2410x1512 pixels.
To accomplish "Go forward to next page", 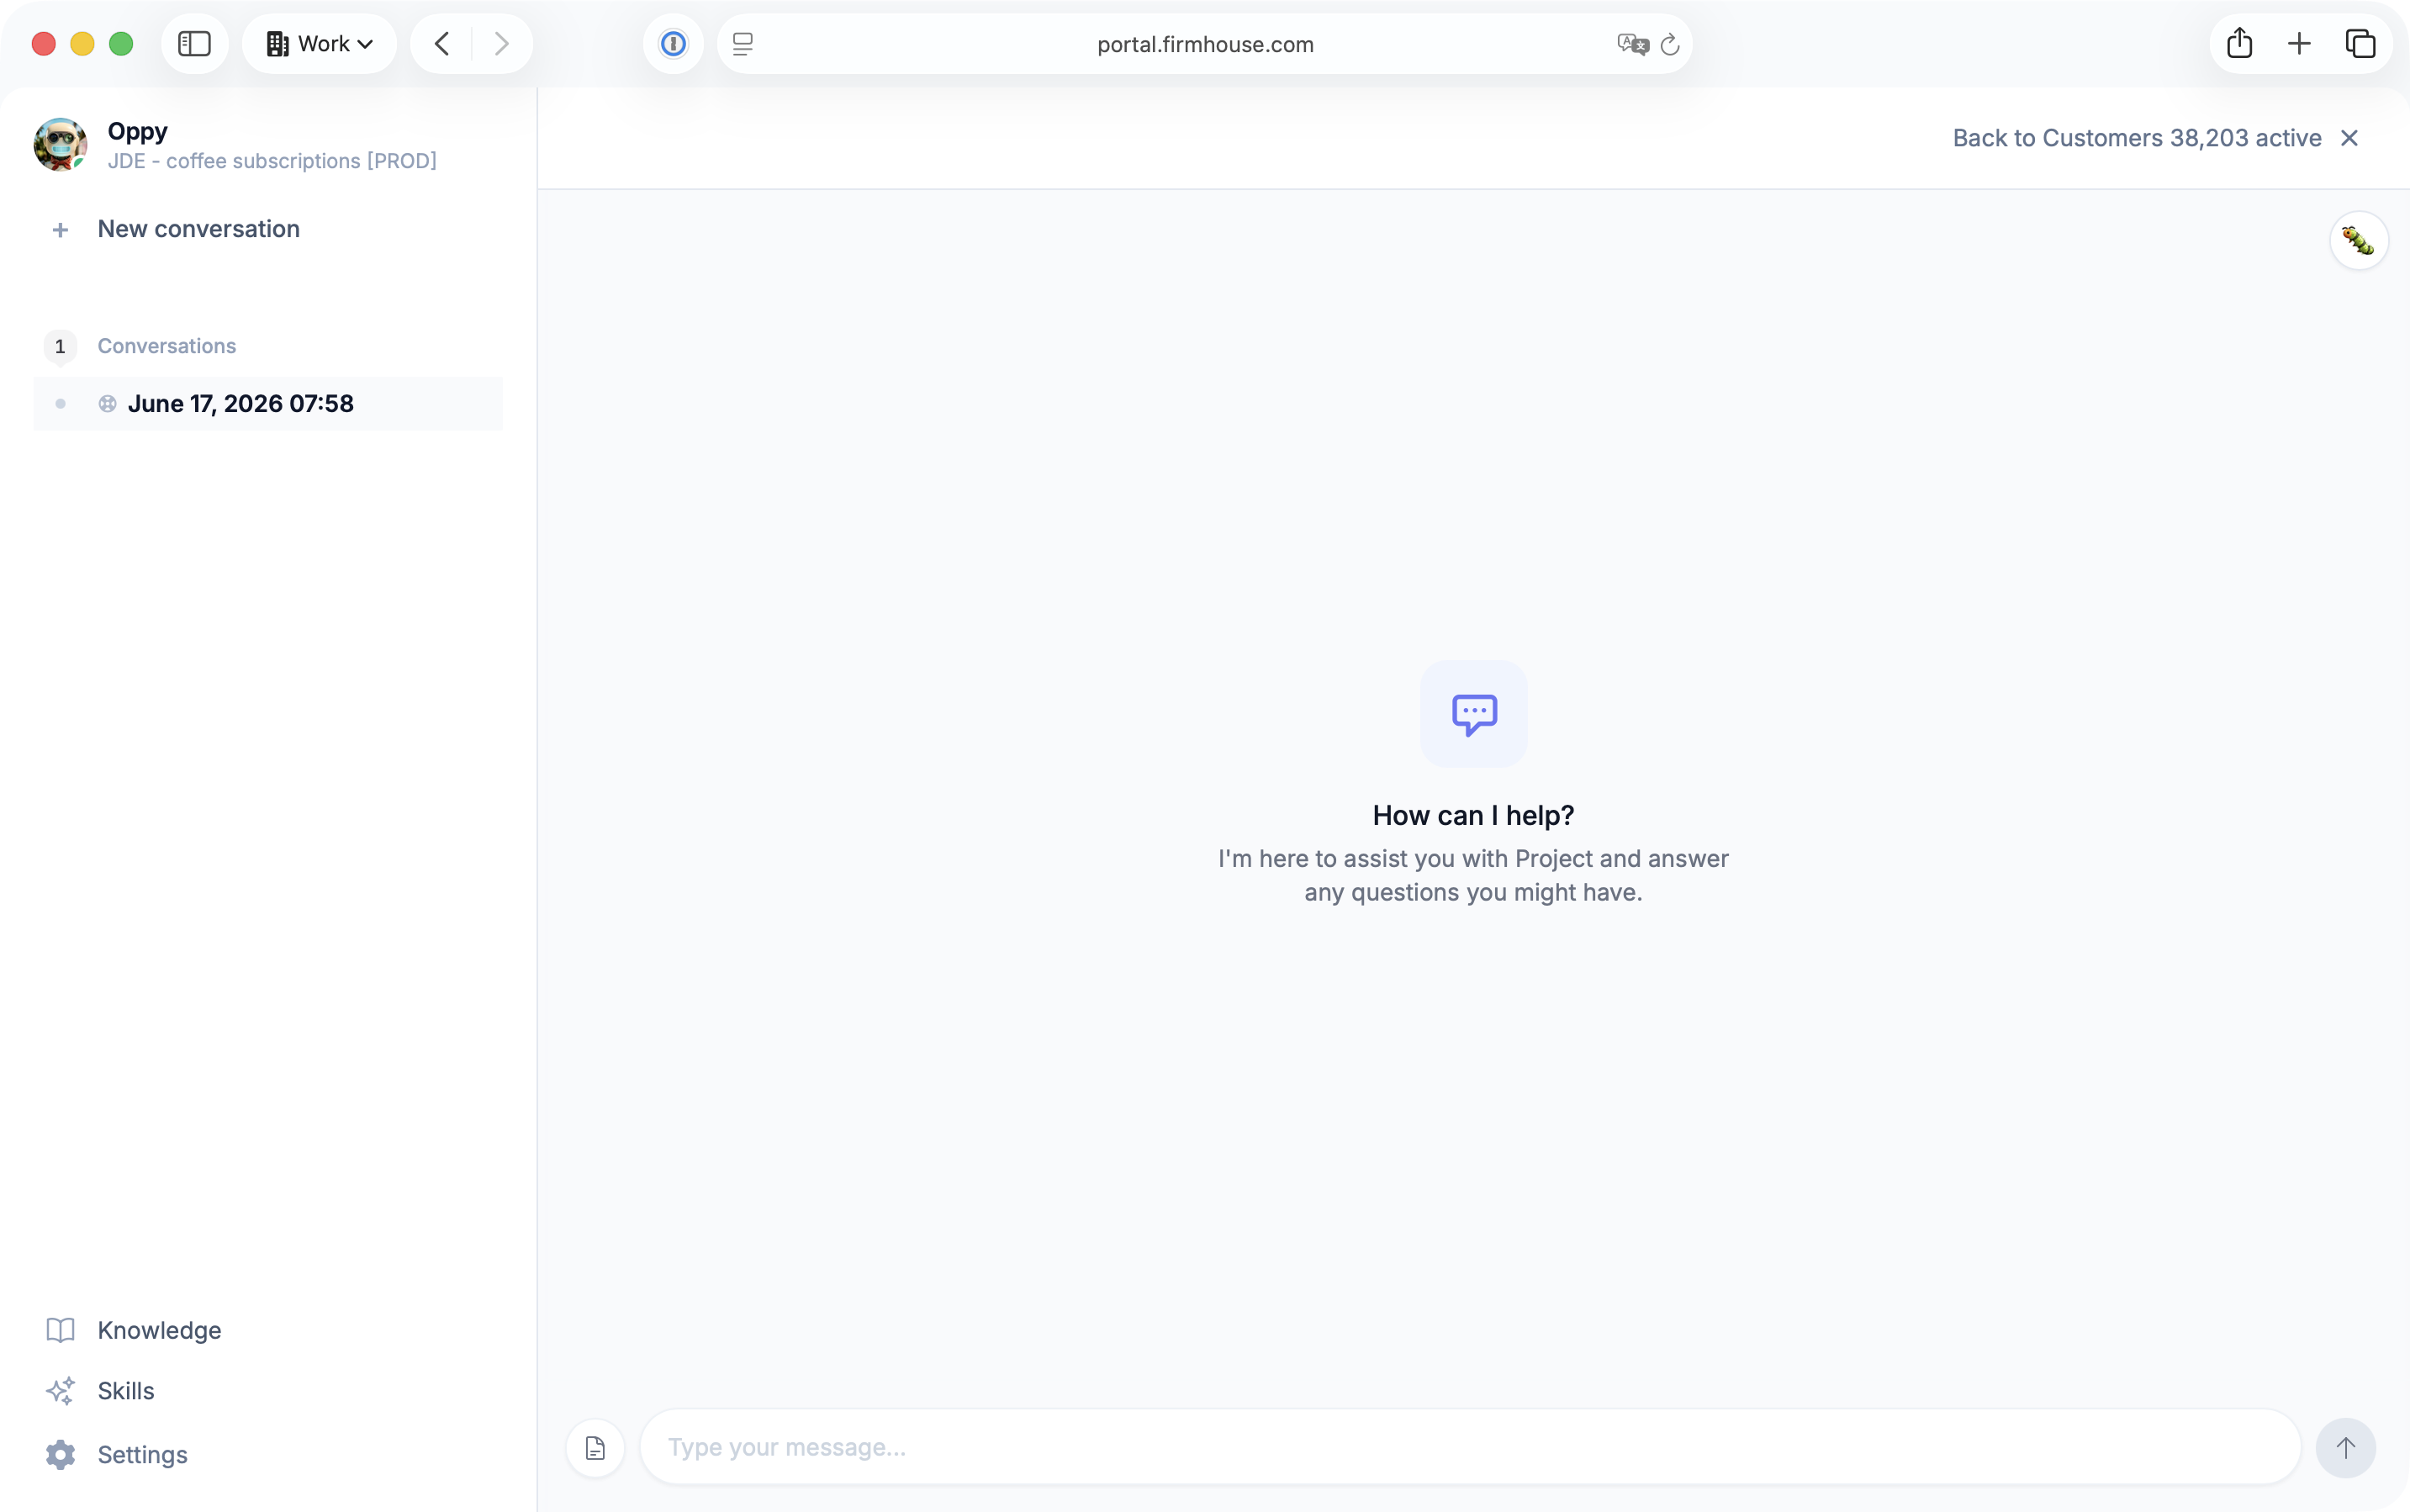I will point(501,44).
